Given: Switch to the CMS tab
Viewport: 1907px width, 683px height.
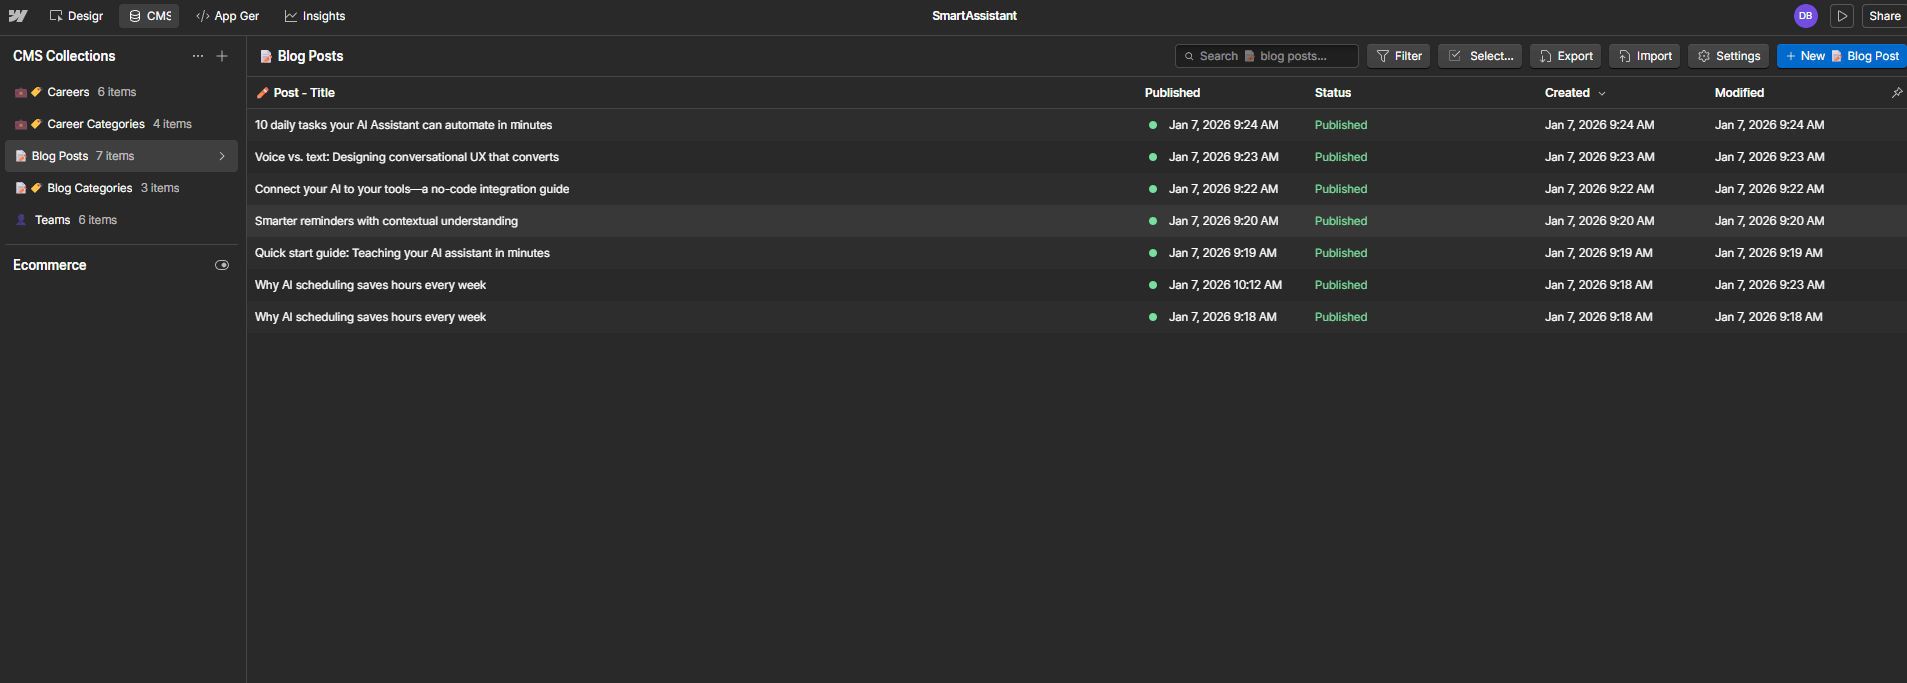Looking at the screenshot, I should (150, 16).
